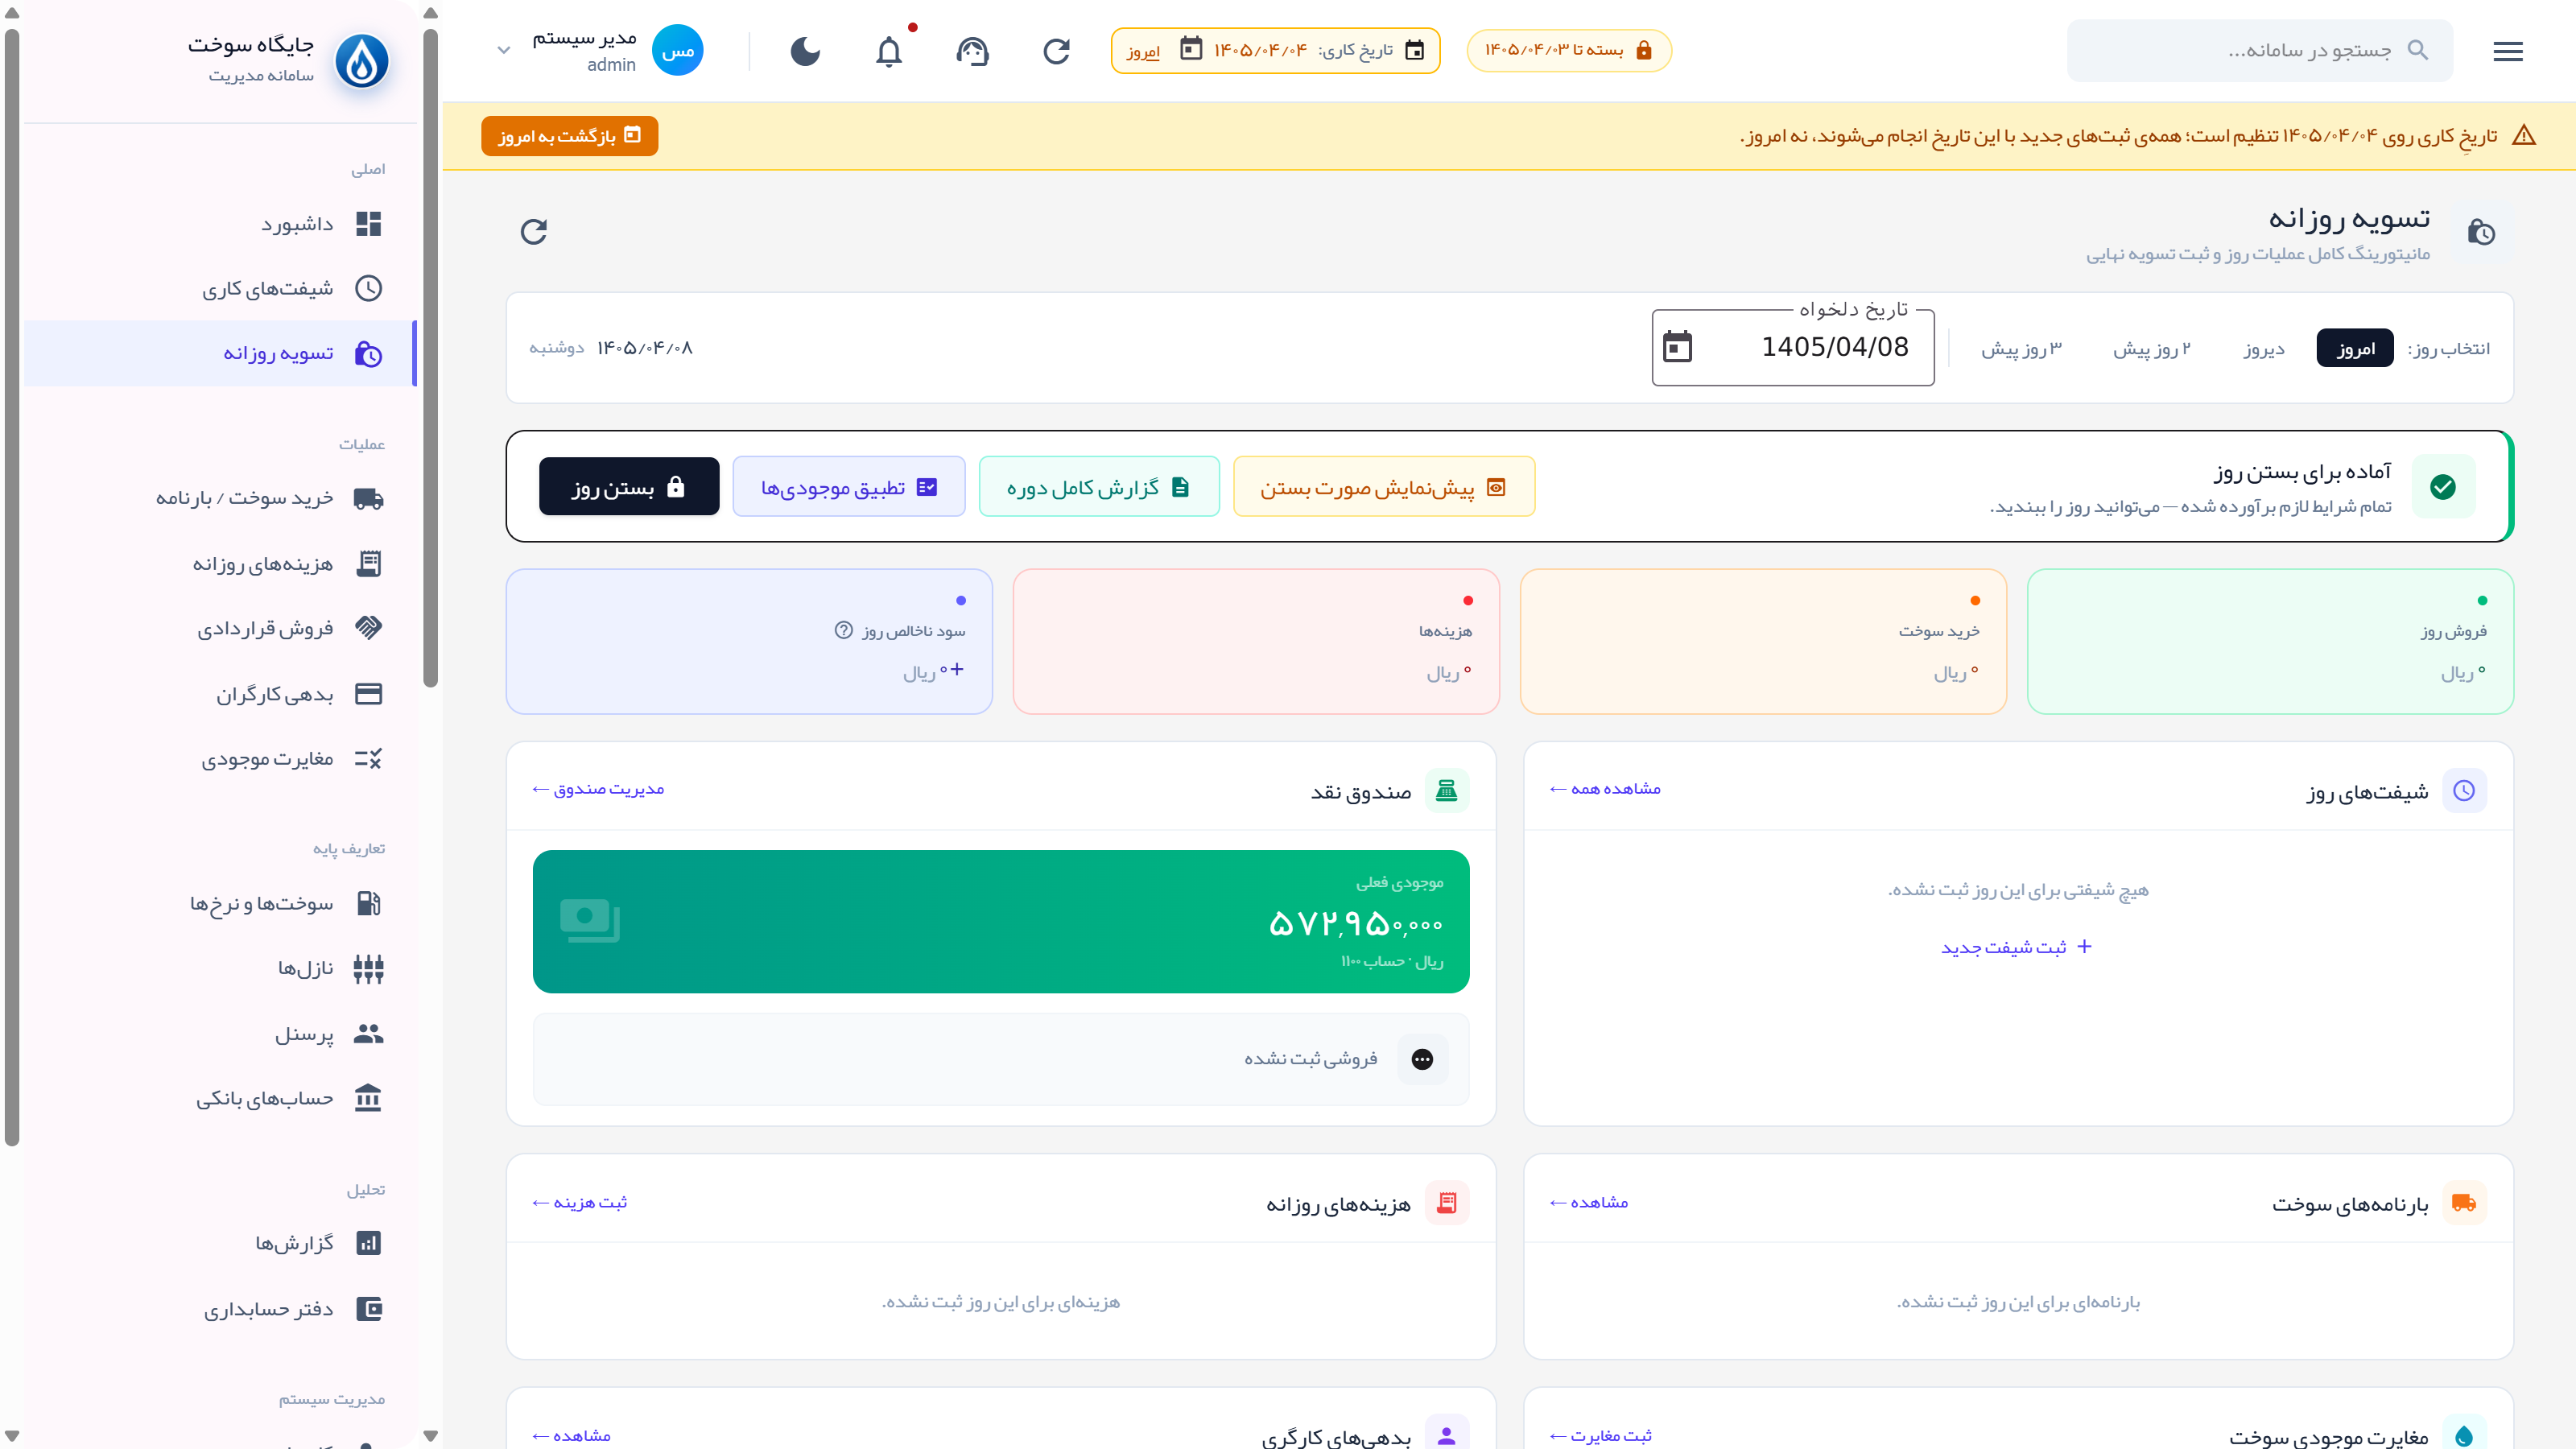
Task: Click the green موجودی فعلی balance card
Action: click(1001, 921)
